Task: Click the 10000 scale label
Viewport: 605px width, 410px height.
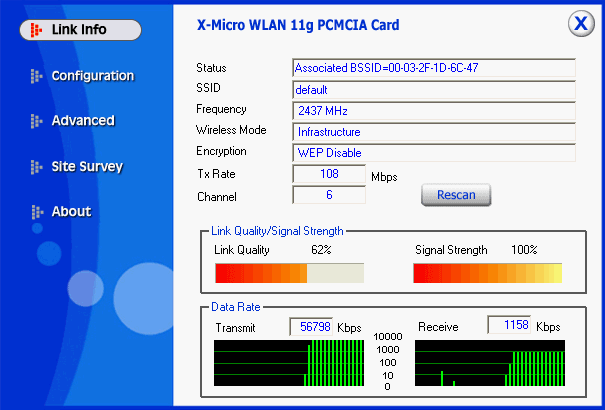Action: tap(388, 337)
